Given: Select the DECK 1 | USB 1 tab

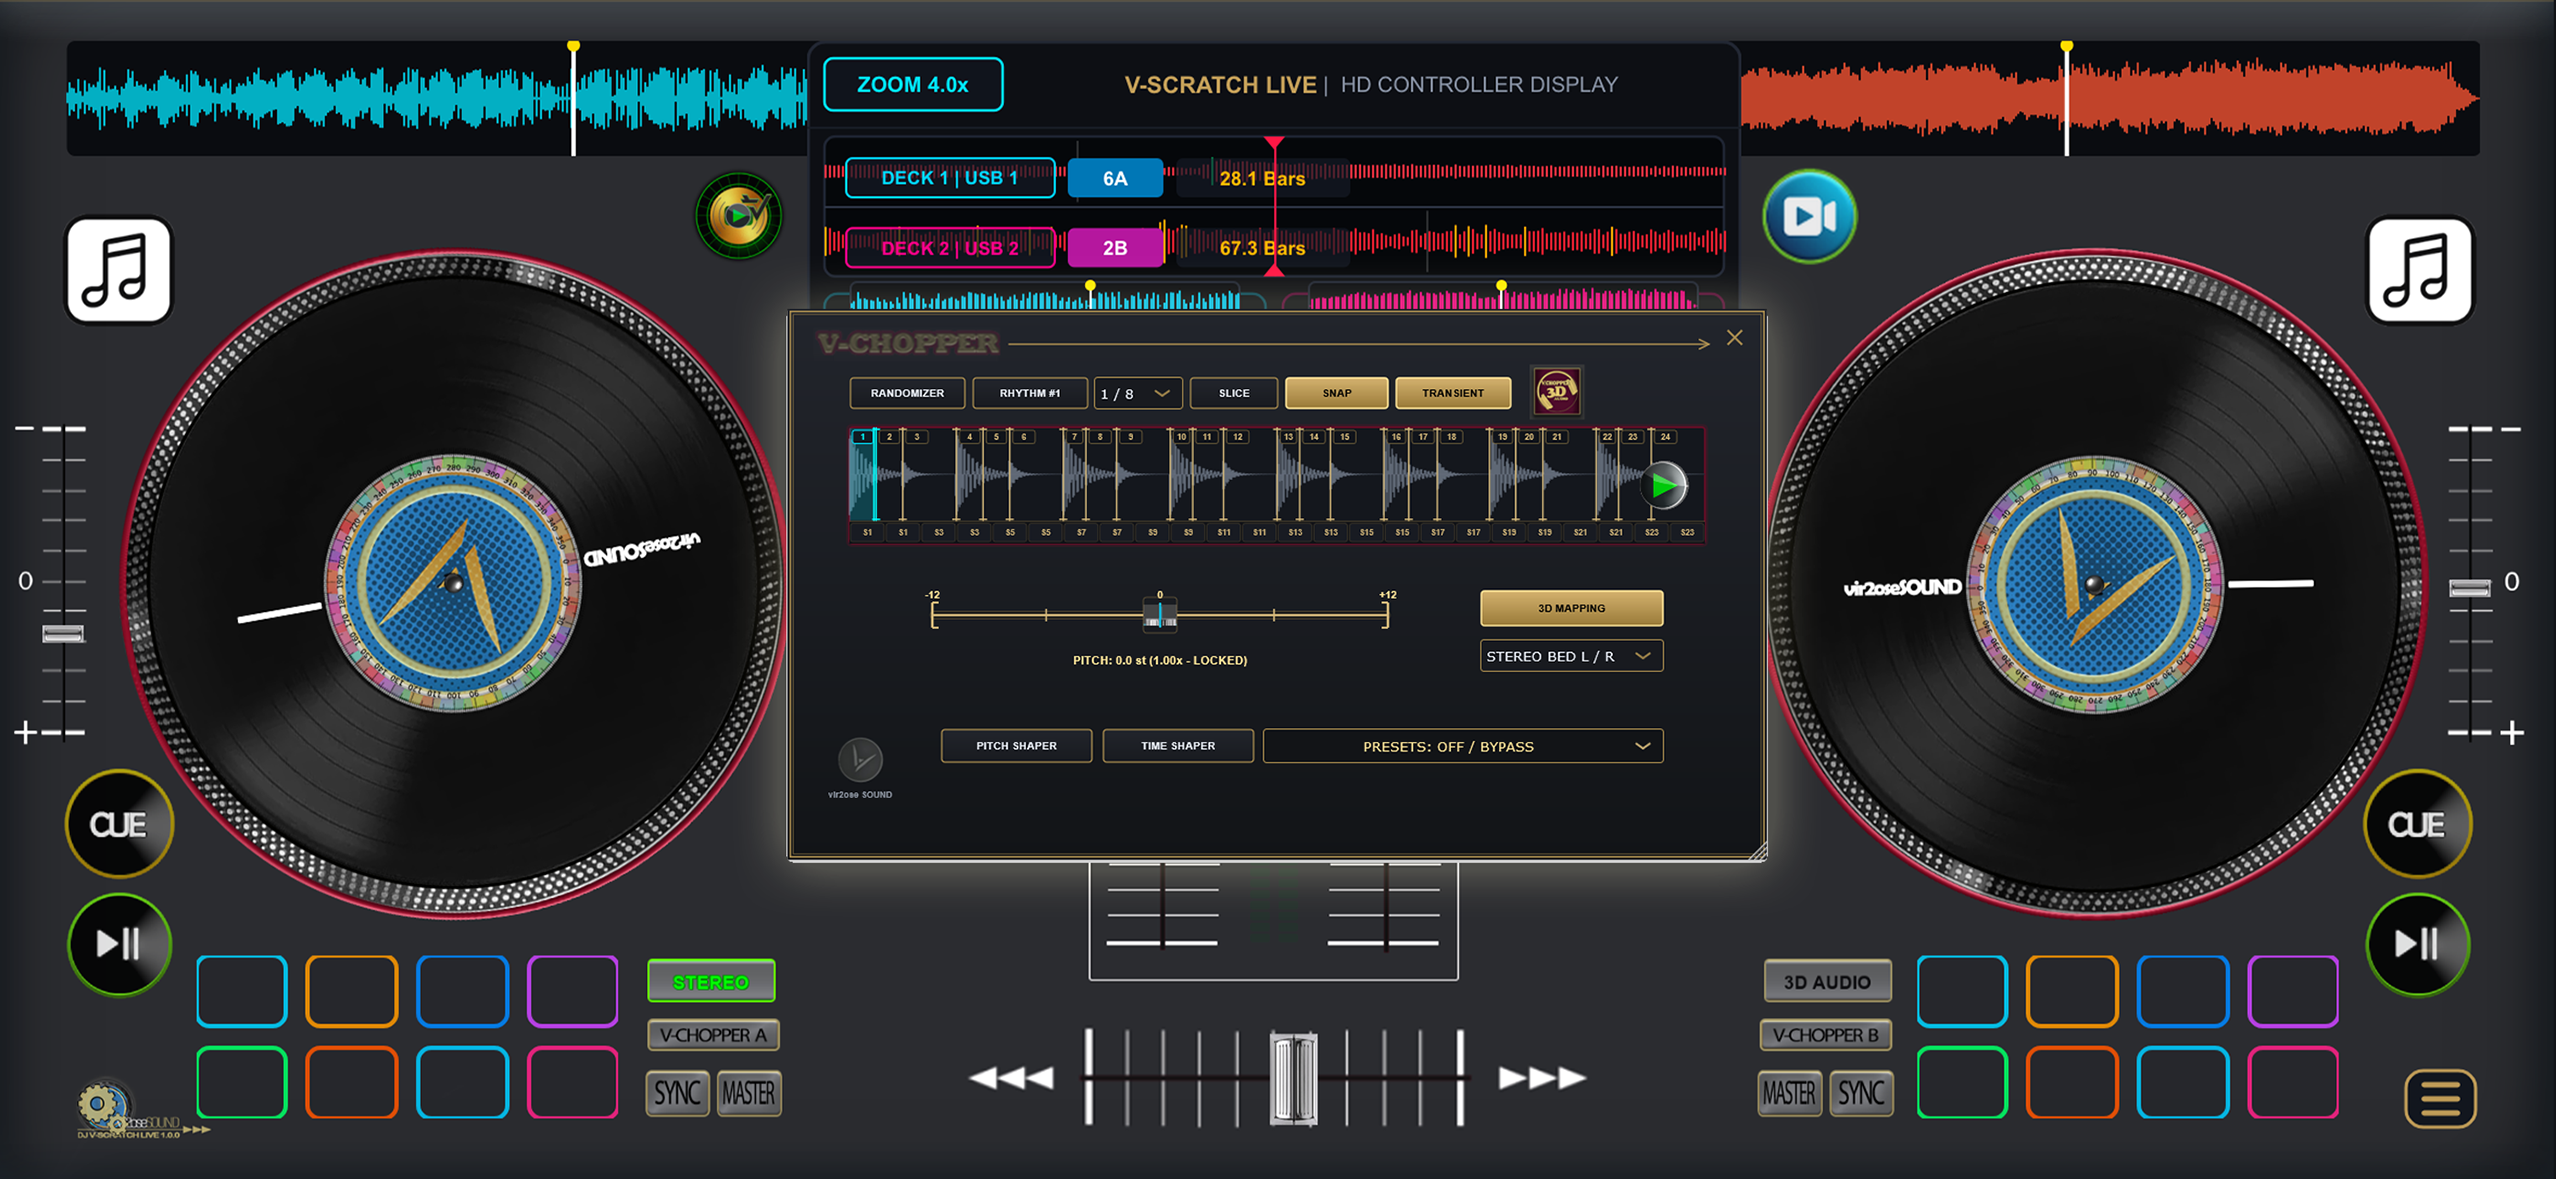Looking at the screenshot, I should 950,178.
